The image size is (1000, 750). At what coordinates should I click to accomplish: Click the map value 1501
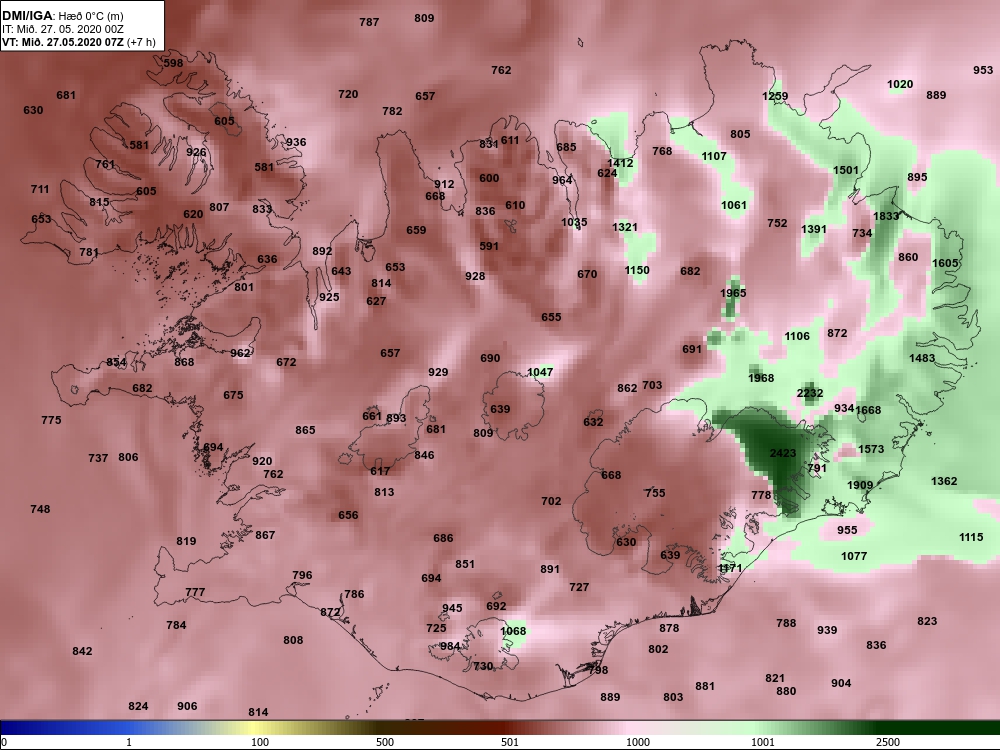tap(846, 170)
